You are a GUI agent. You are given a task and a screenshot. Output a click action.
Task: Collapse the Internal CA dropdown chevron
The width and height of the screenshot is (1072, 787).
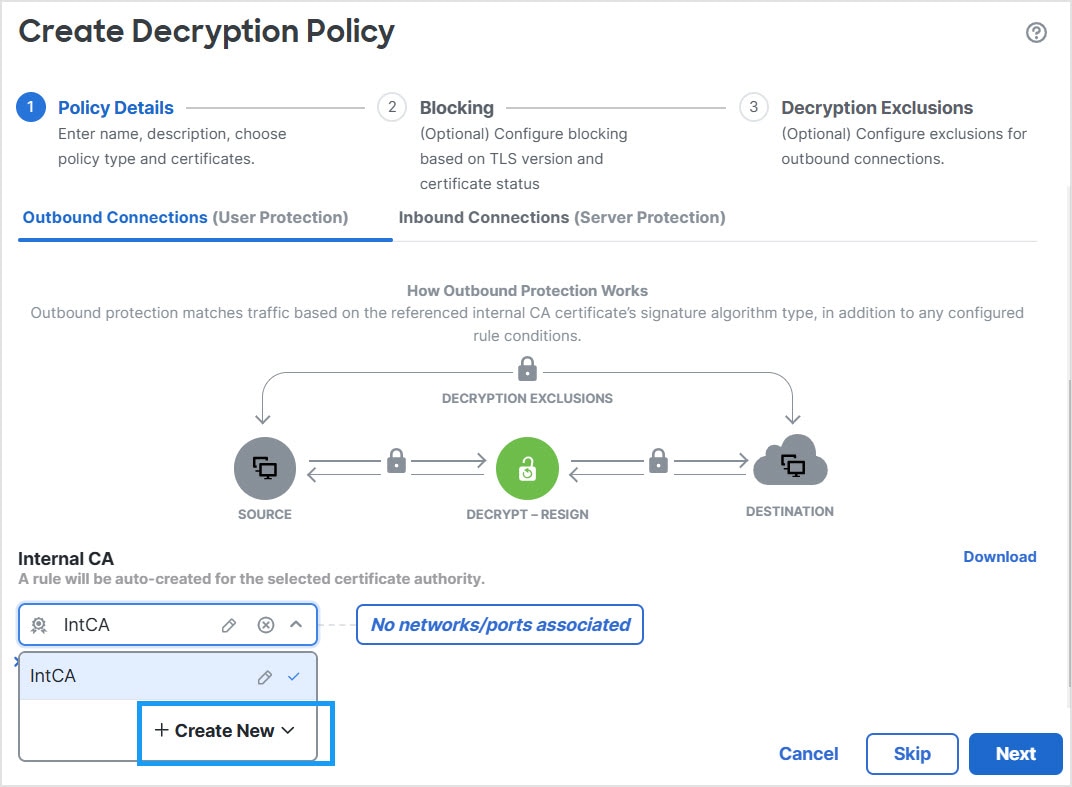pyautogui.click(x=296, y=624)
